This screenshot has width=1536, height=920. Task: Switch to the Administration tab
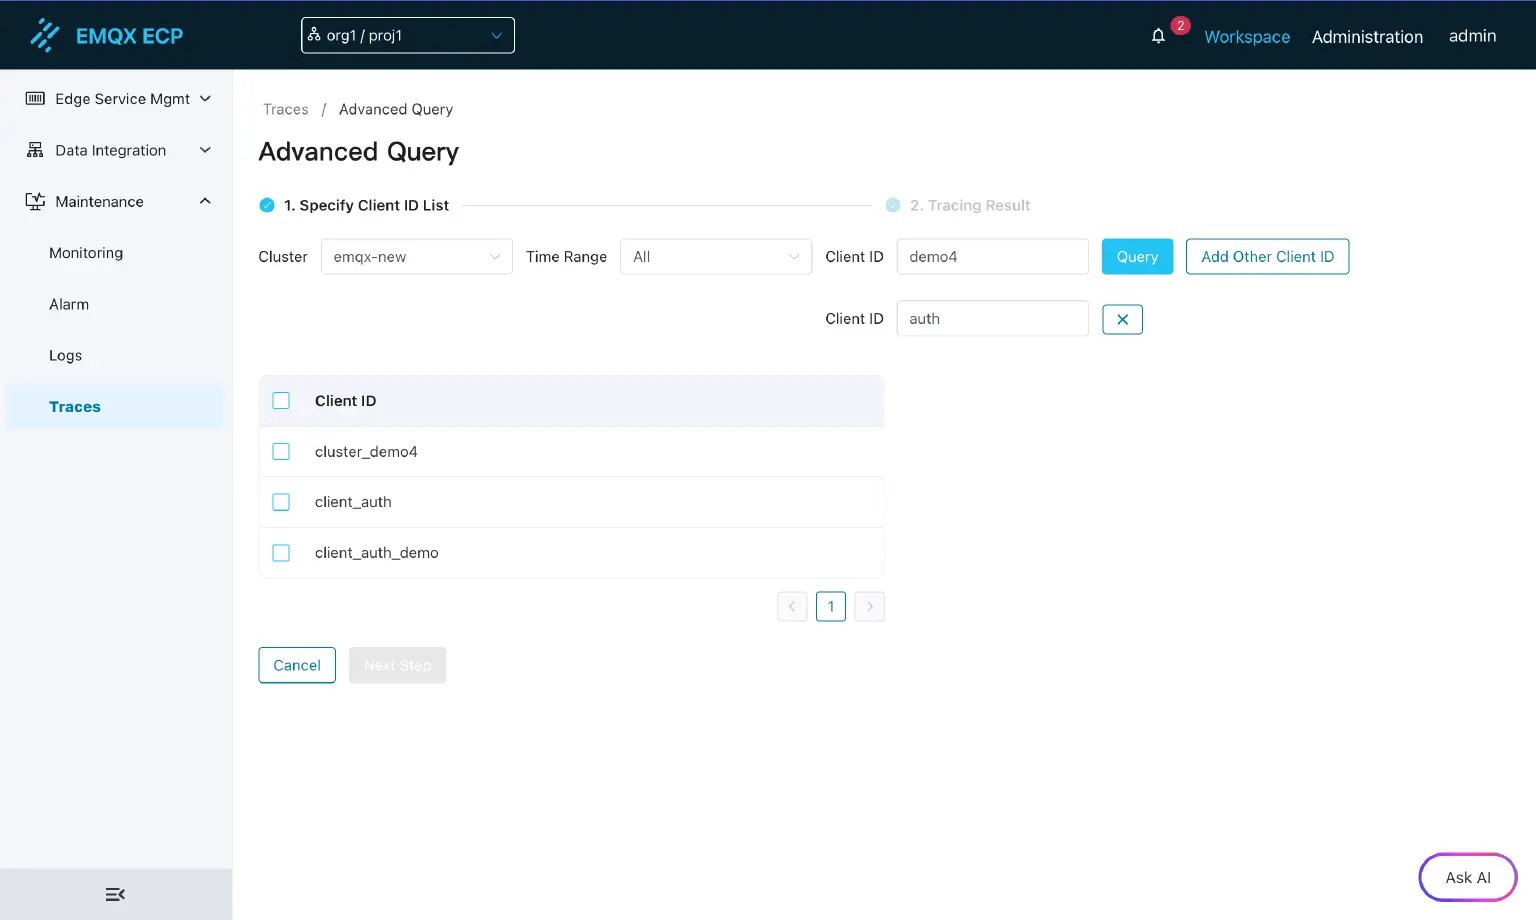pyautogui.click(x=1367, y=37)
